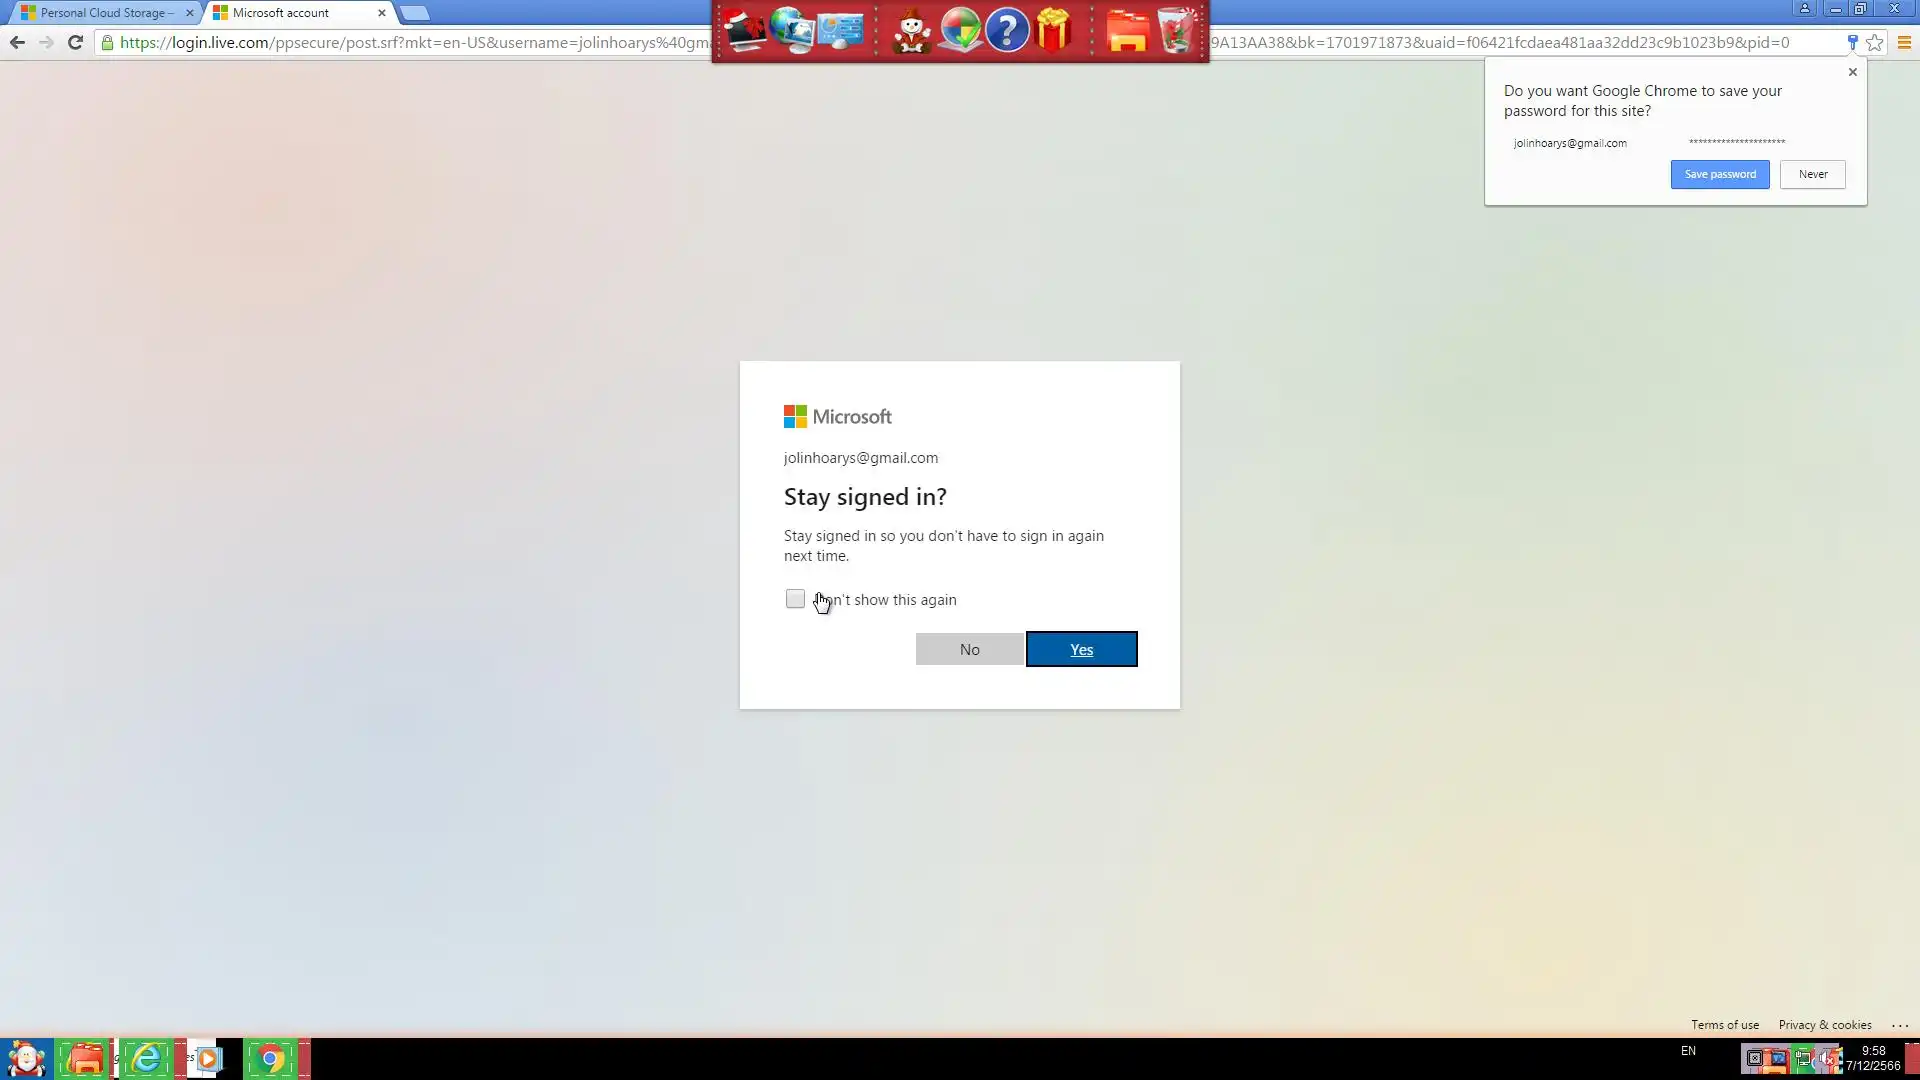
Task: Open the recycle bin icon in the top dock
Action: pos(1177,30)
